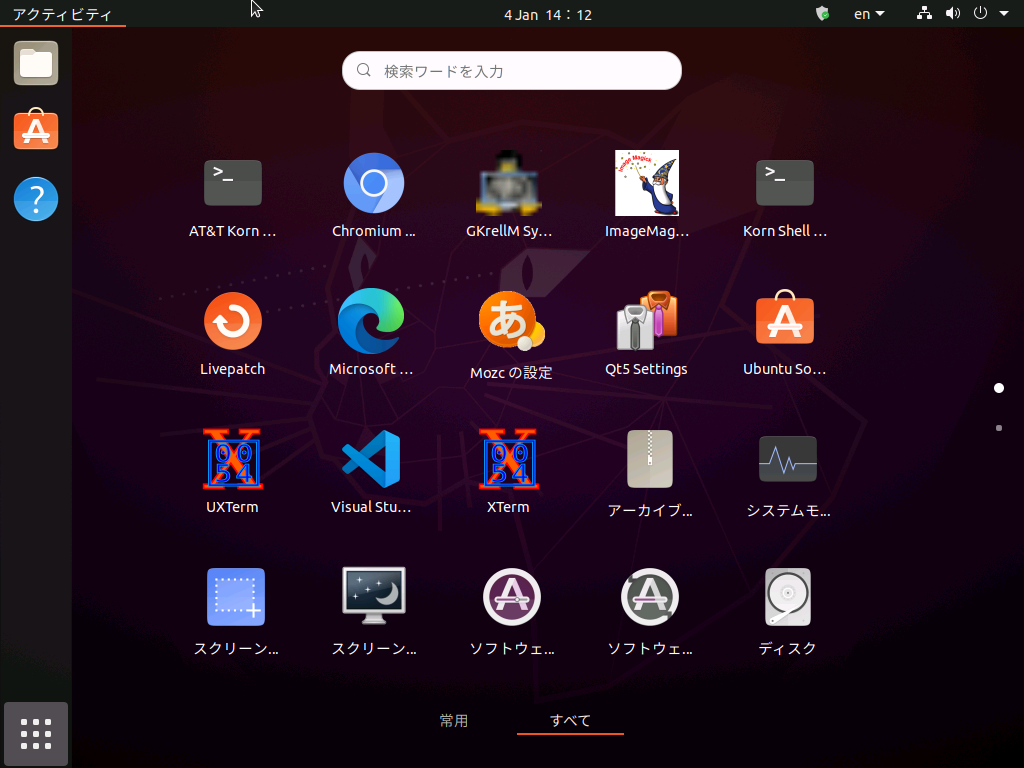The height and width of the screenshot is (768, 1024).
Task: Go to the second app page dot
Action: pyautogui.click(x=999, y=428)
